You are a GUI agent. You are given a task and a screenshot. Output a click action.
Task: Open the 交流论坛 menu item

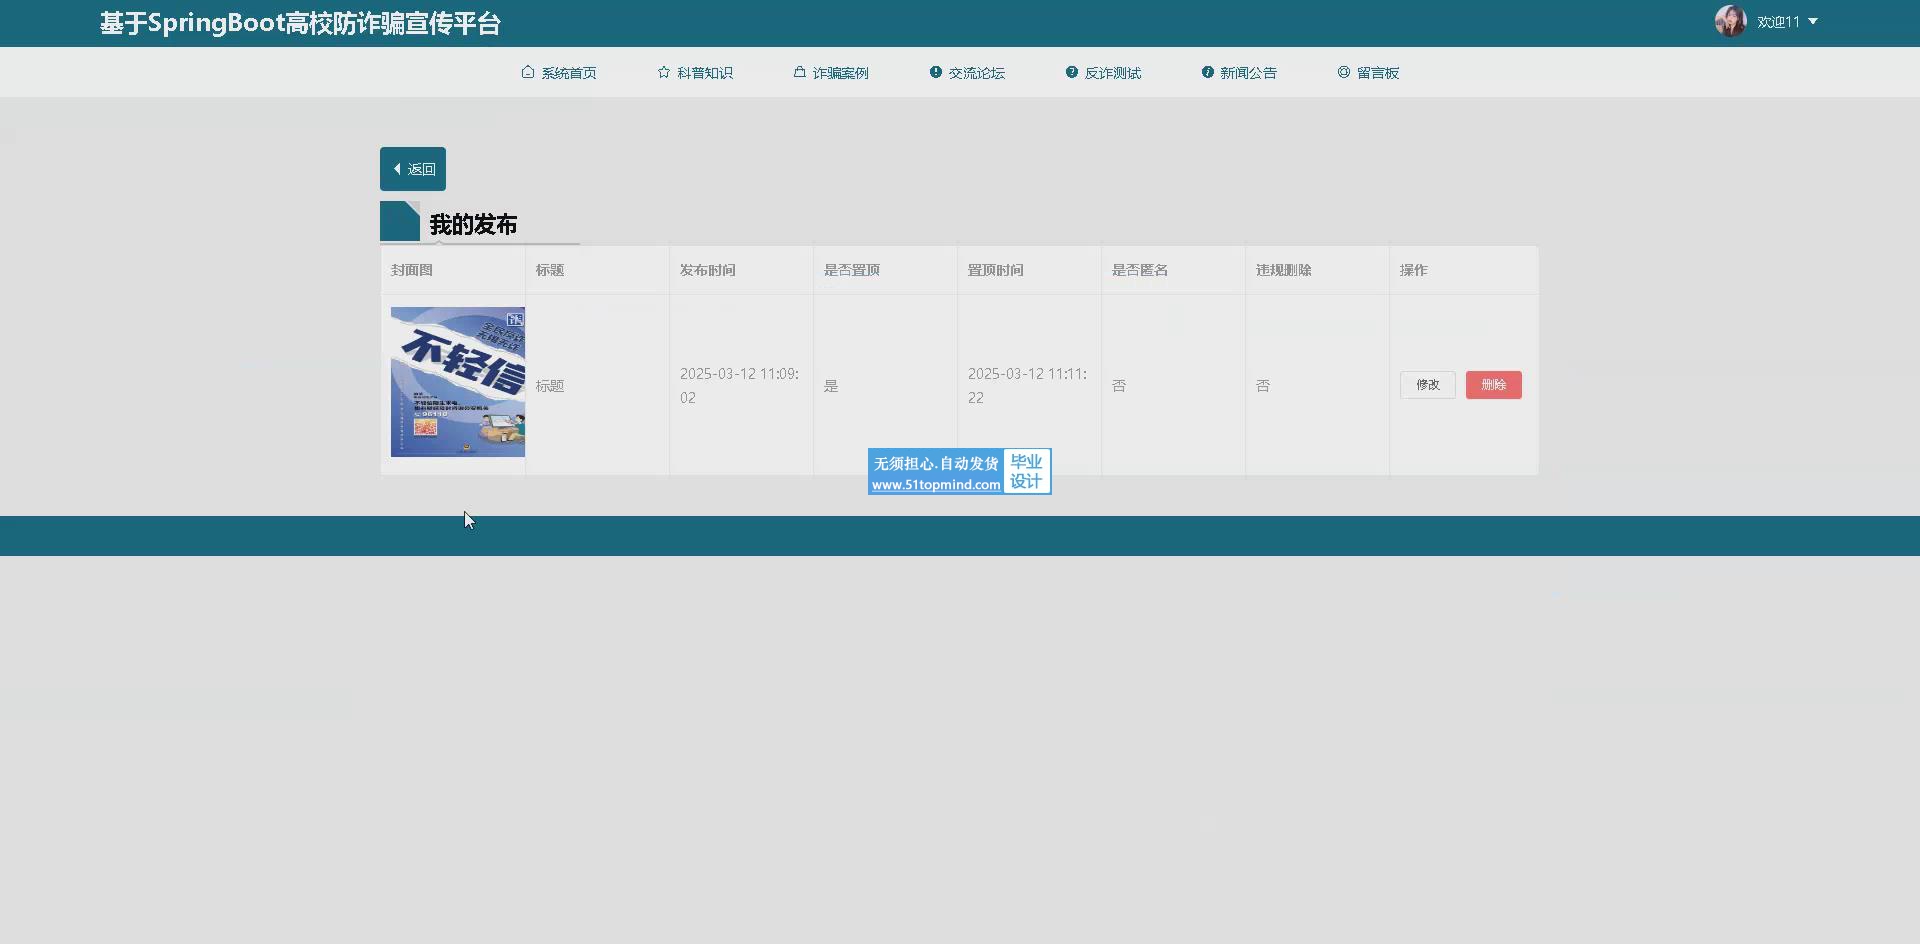point(976,73)
